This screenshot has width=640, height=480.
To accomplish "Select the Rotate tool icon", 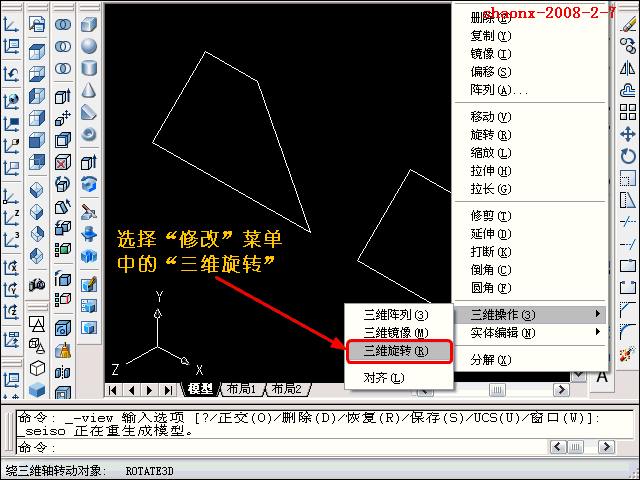I will pyautogui.click(x=628, y=156).
